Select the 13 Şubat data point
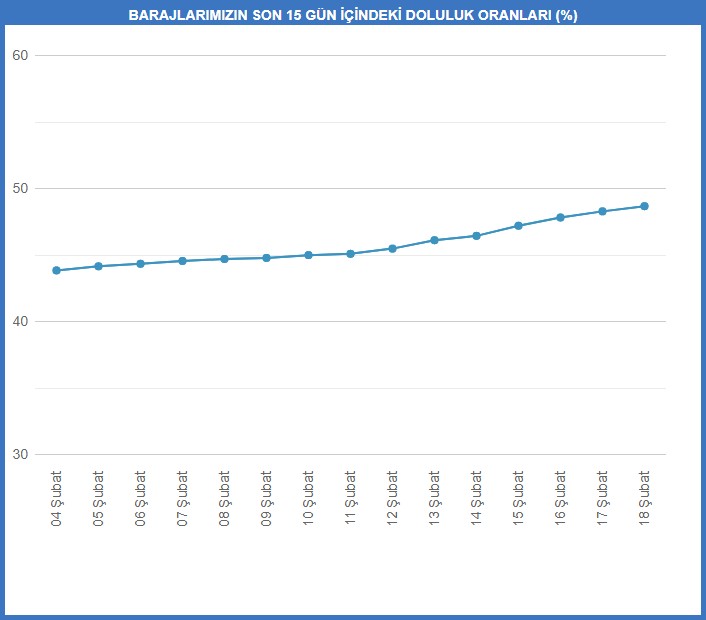Image resolution: width=706 pixels, height=620 pixels. point(434,240)
